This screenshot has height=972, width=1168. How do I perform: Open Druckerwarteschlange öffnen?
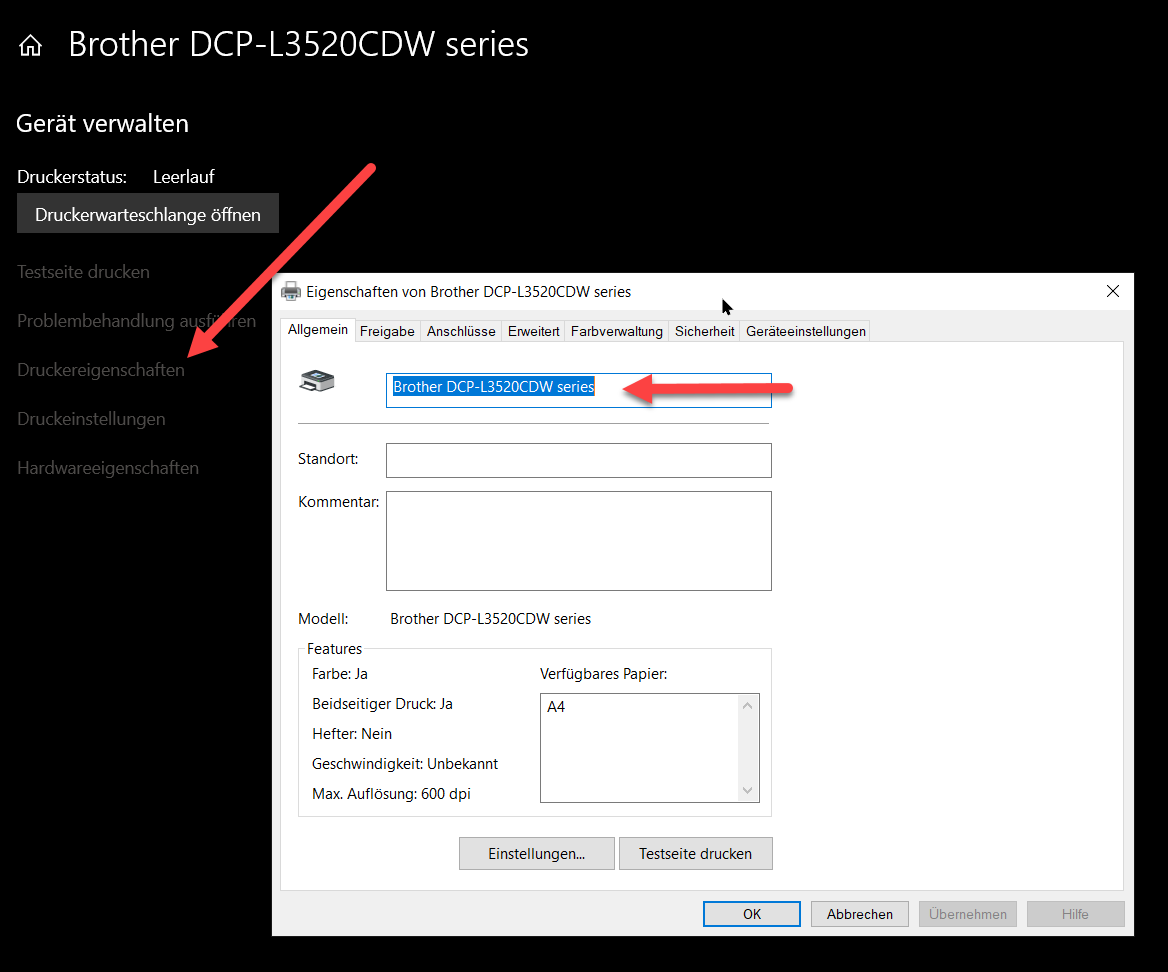(147, 214)
